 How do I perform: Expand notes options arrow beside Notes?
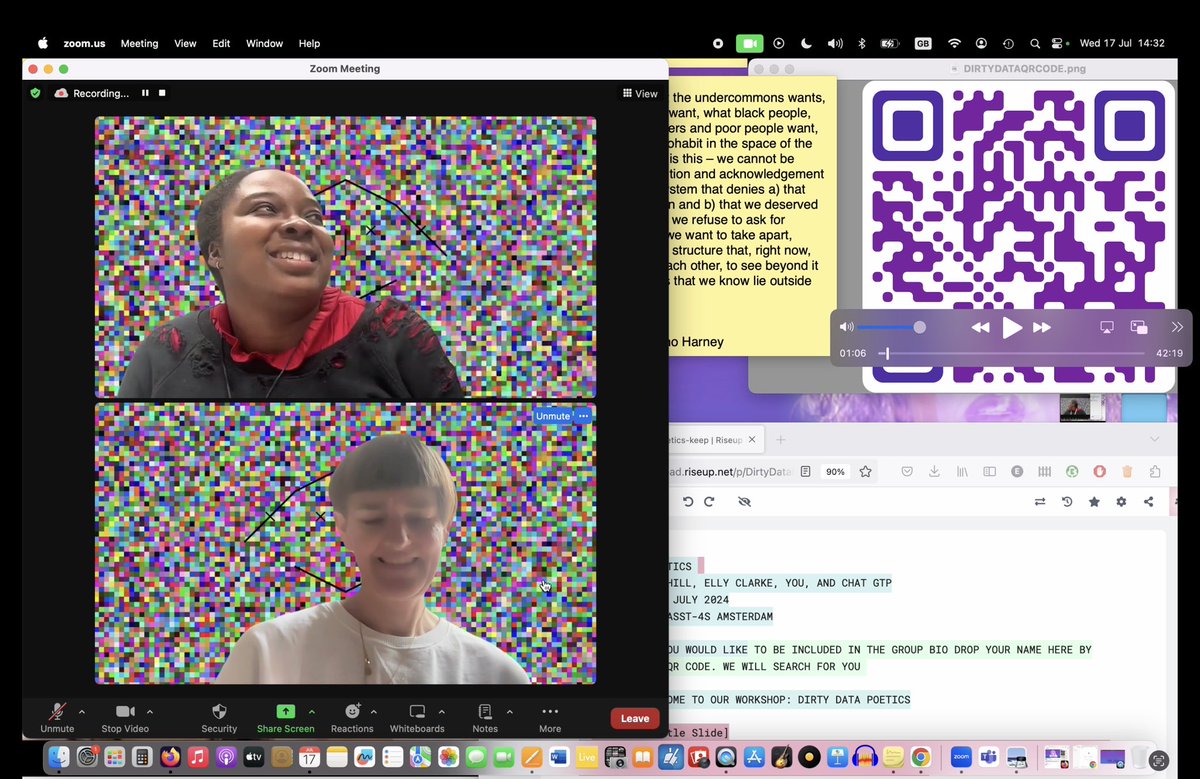[510, 711]
